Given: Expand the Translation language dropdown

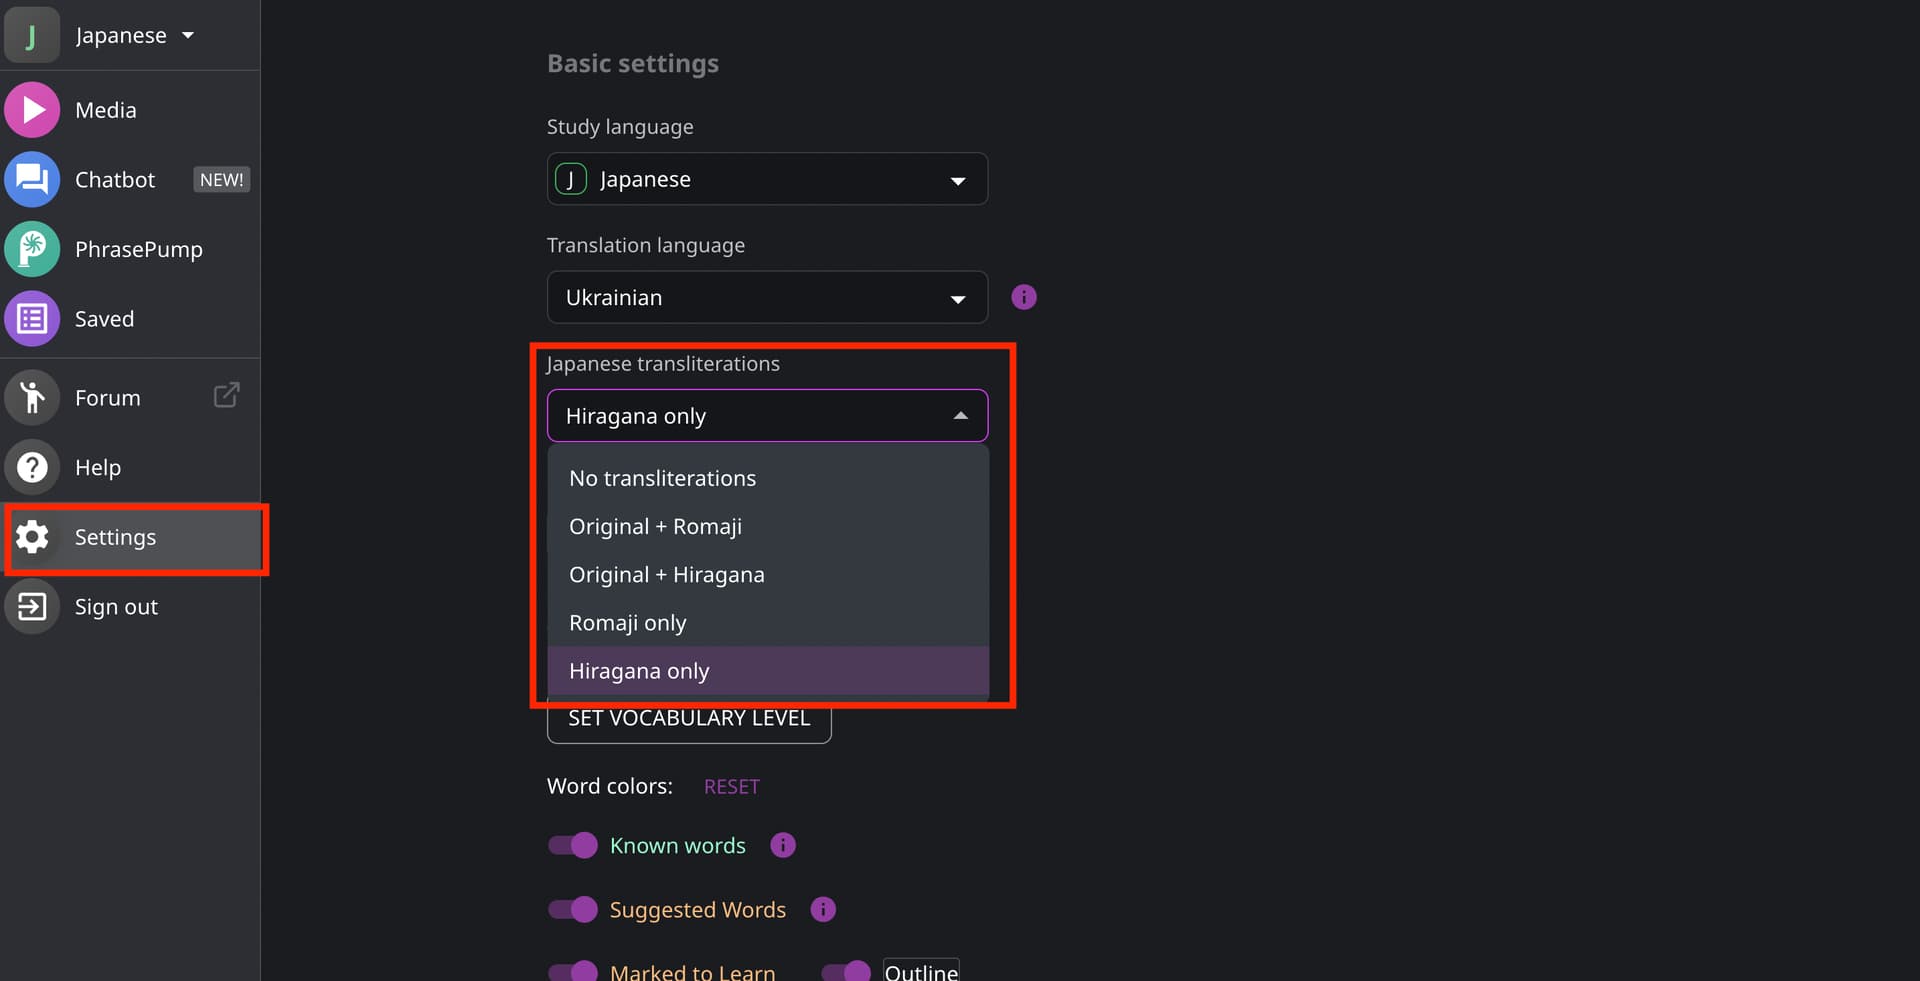Looking at the screenshot, I should [767, 298].
